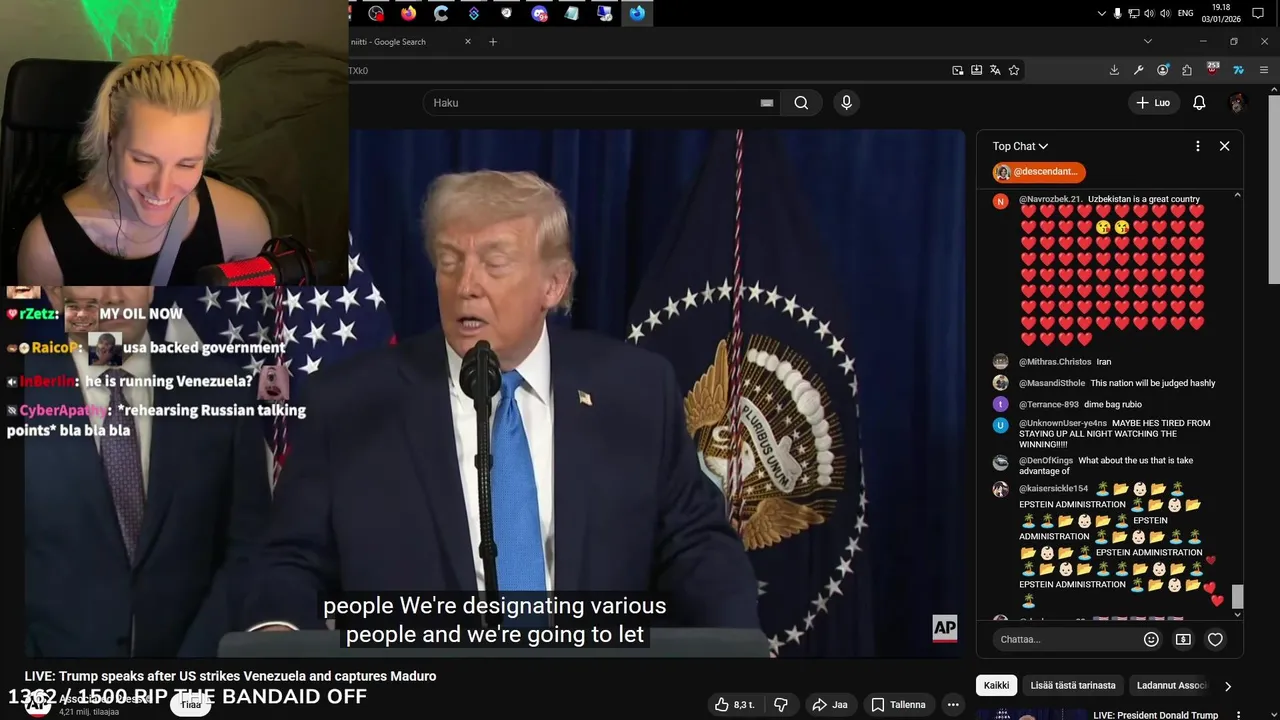Open the Super Chat dollar icon
This screenshot has height=720, width=1280.
1183,639
